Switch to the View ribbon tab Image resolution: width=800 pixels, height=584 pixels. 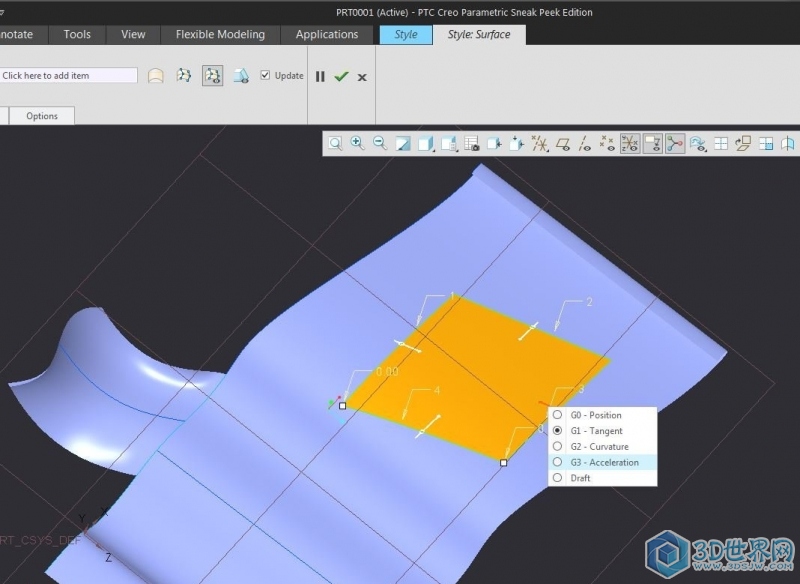click(x=133, y=34)
